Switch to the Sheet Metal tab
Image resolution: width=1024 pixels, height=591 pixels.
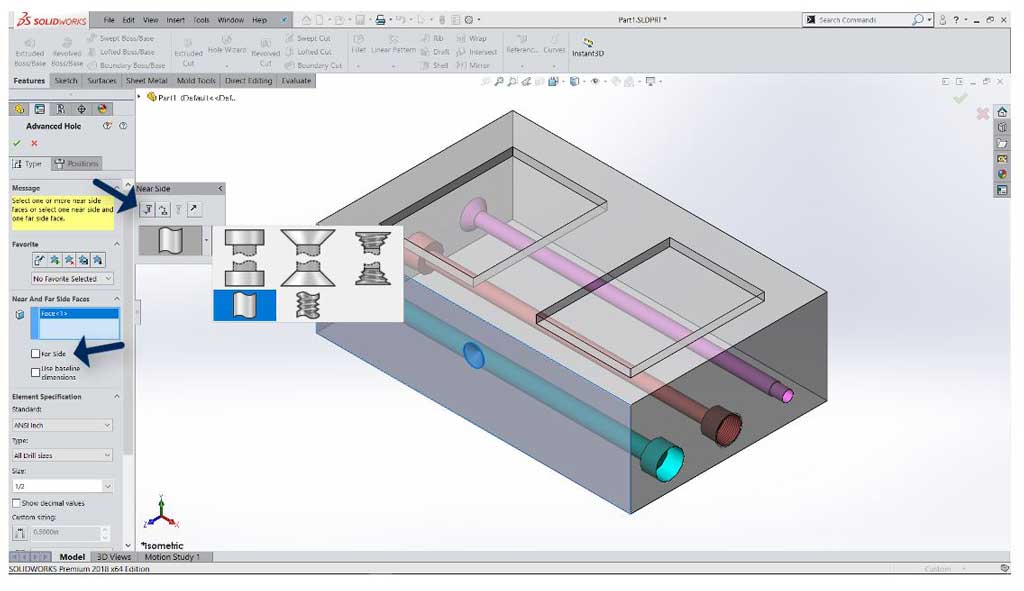146,80
